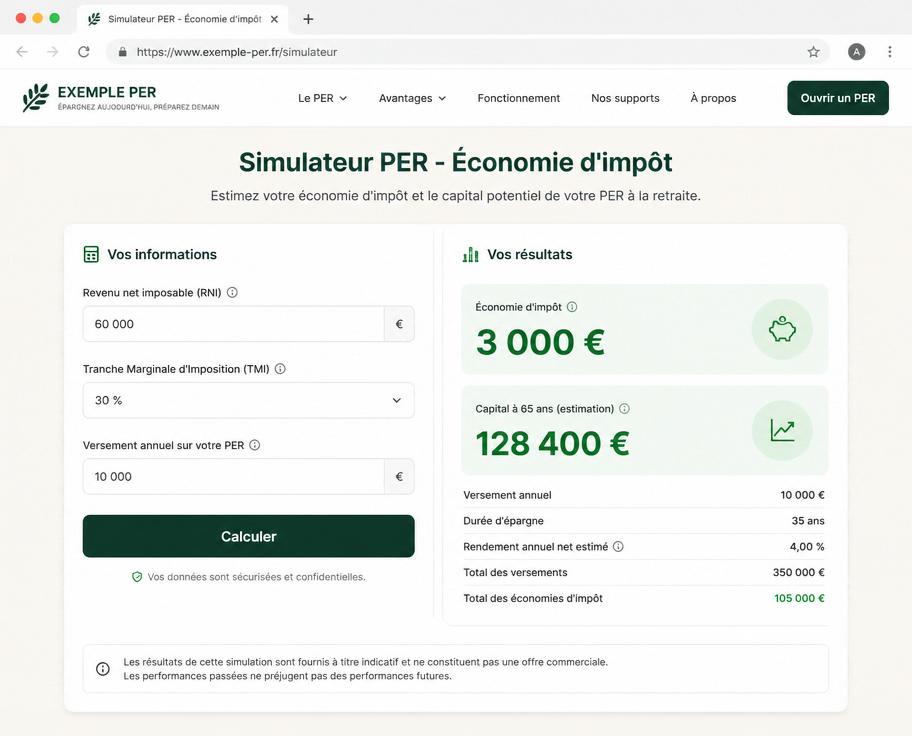Open the À propos page
The image size is (912, 736).
713,98
